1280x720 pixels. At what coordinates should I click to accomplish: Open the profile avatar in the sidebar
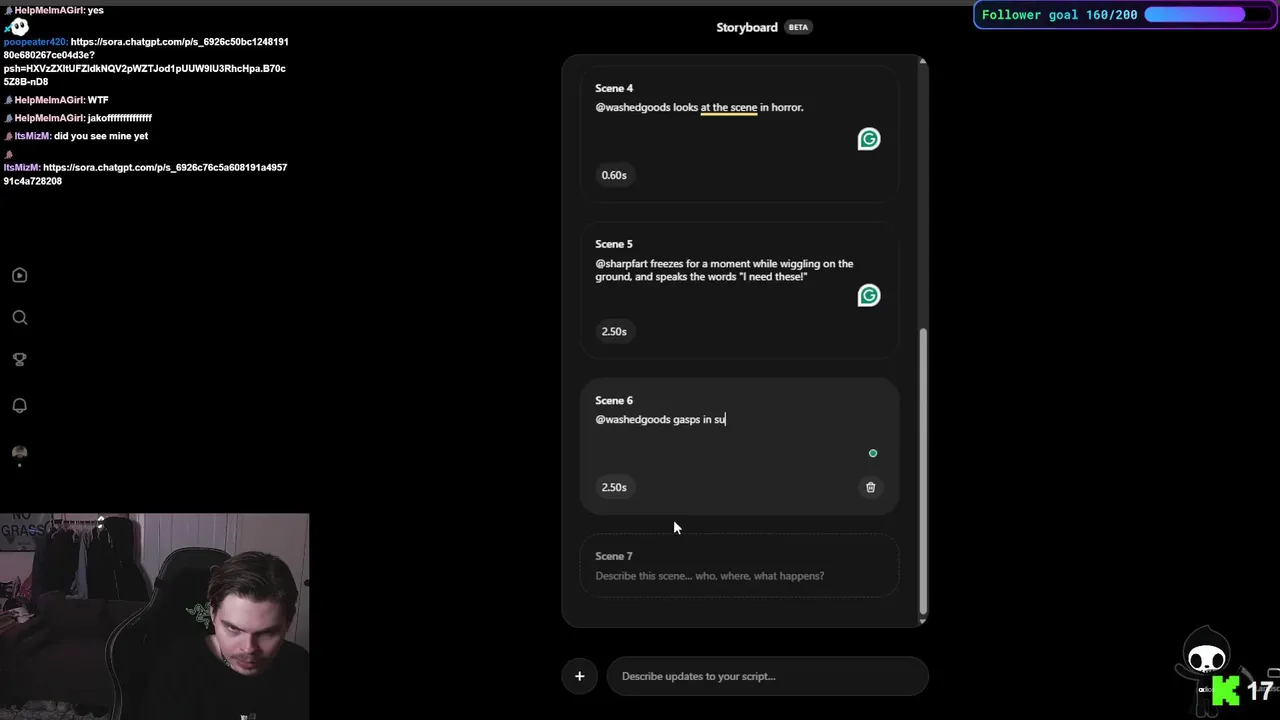19,453
